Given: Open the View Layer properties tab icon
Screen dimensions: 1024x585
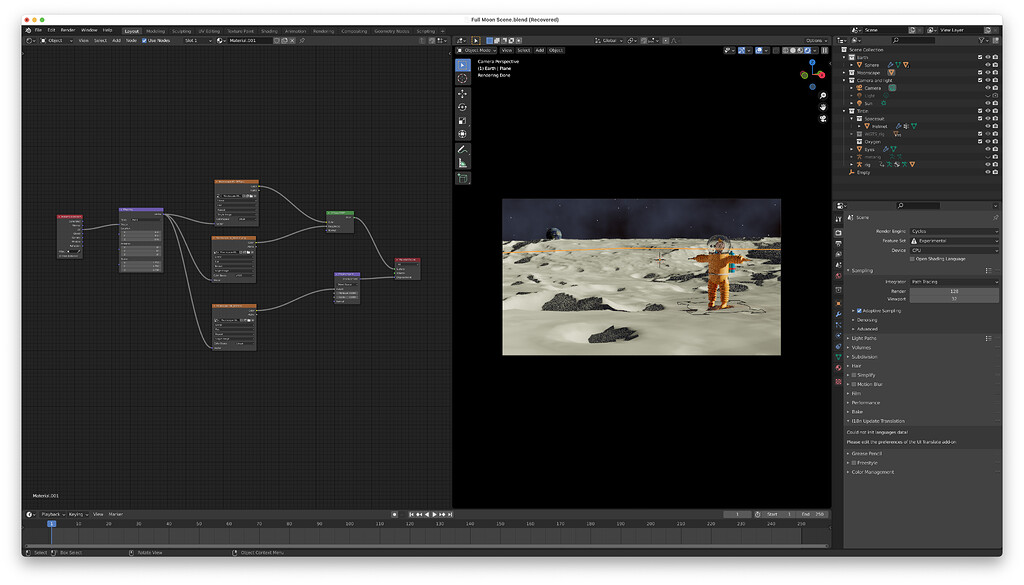Looking at the screenshot, I should [x=839, y=255].
